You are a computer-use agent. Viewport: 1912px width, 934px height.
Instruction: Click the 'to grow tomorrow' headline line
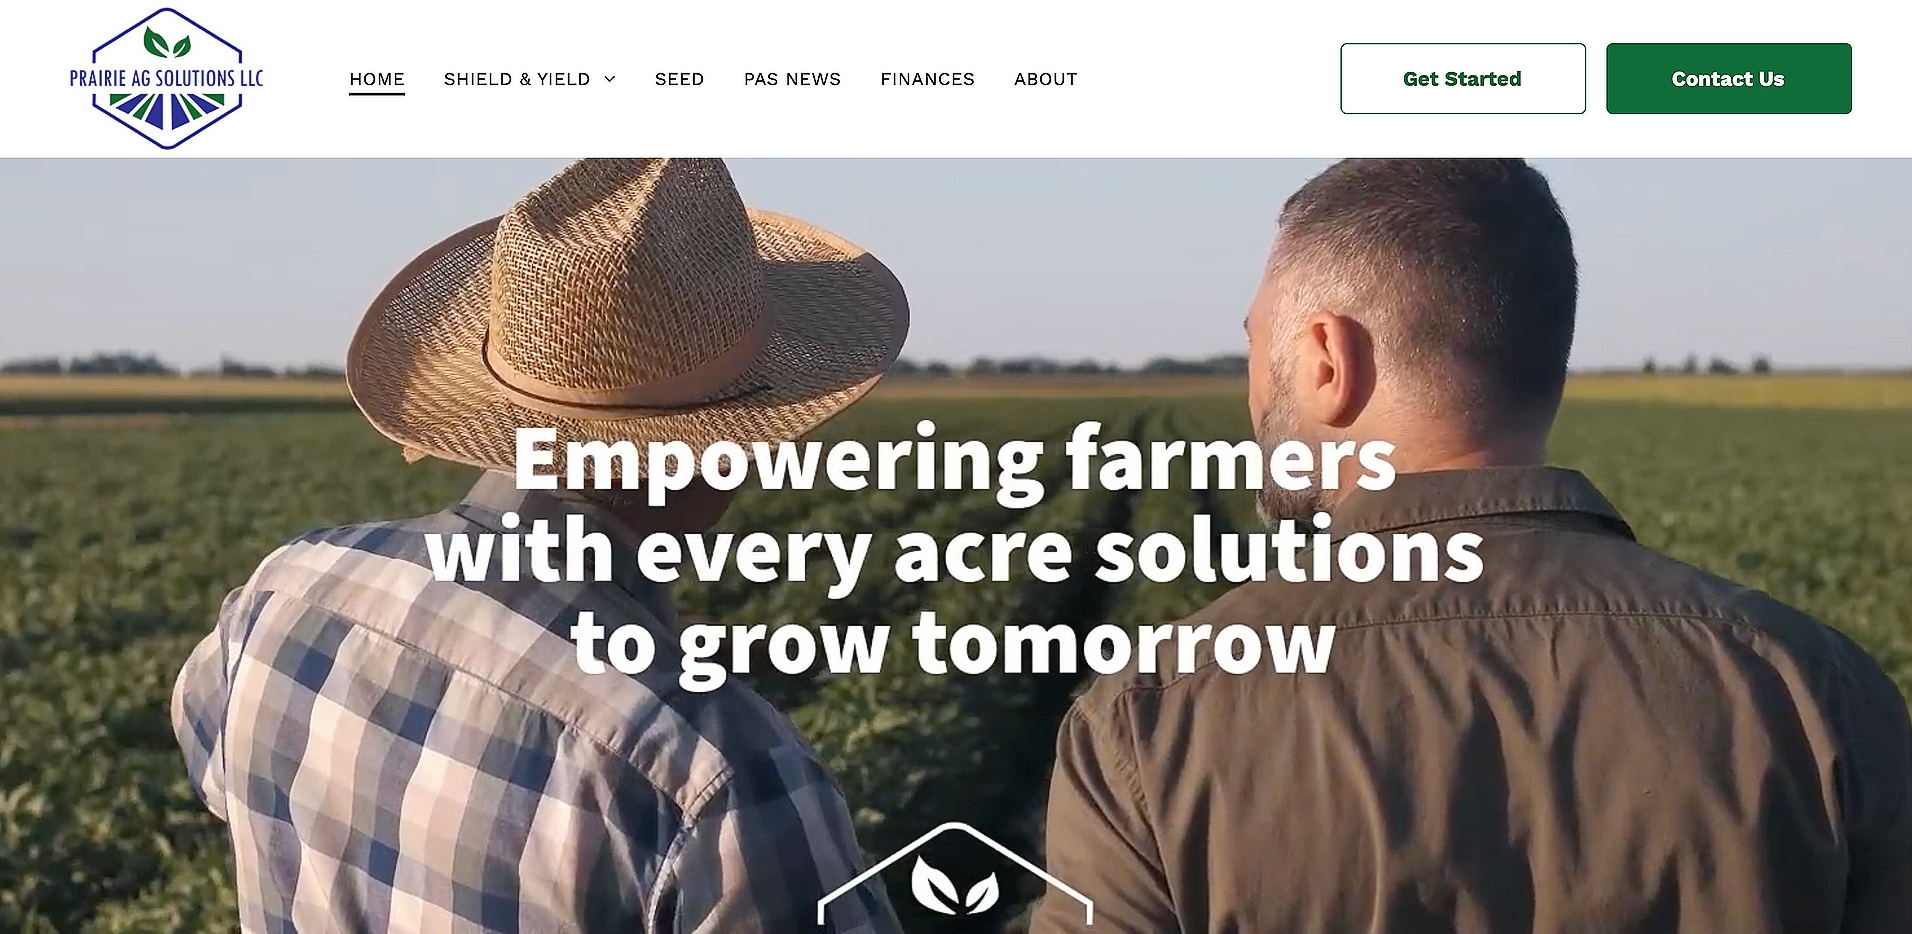tap(953, 645)
